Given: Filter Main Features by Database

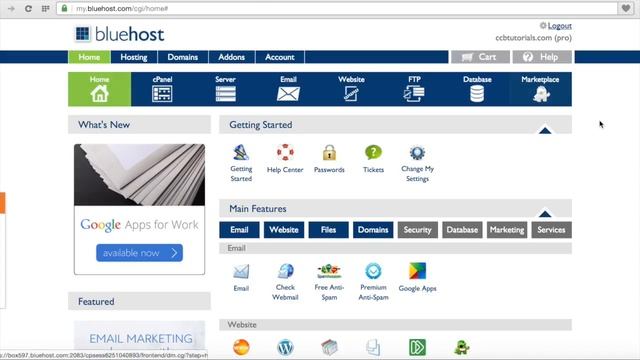Looking at the screenshot, I should click(x=462, y=230).
